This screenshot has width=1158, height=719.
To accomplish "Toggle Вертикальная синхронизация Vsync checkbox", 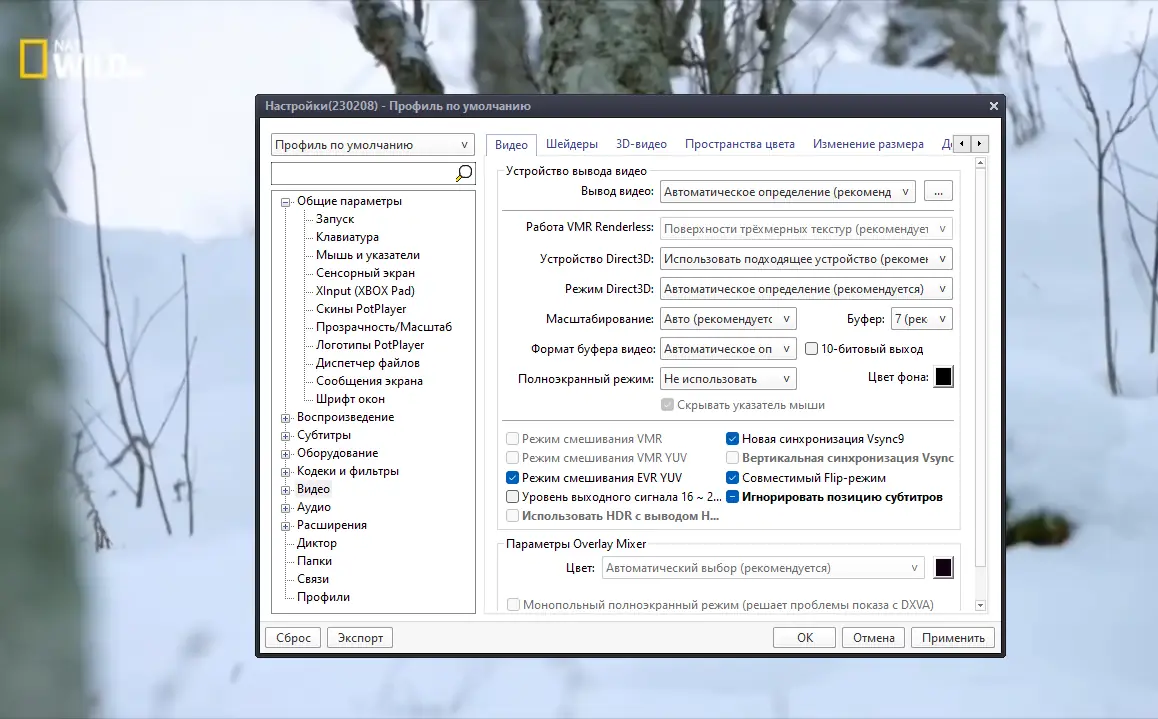I will 732,458.
